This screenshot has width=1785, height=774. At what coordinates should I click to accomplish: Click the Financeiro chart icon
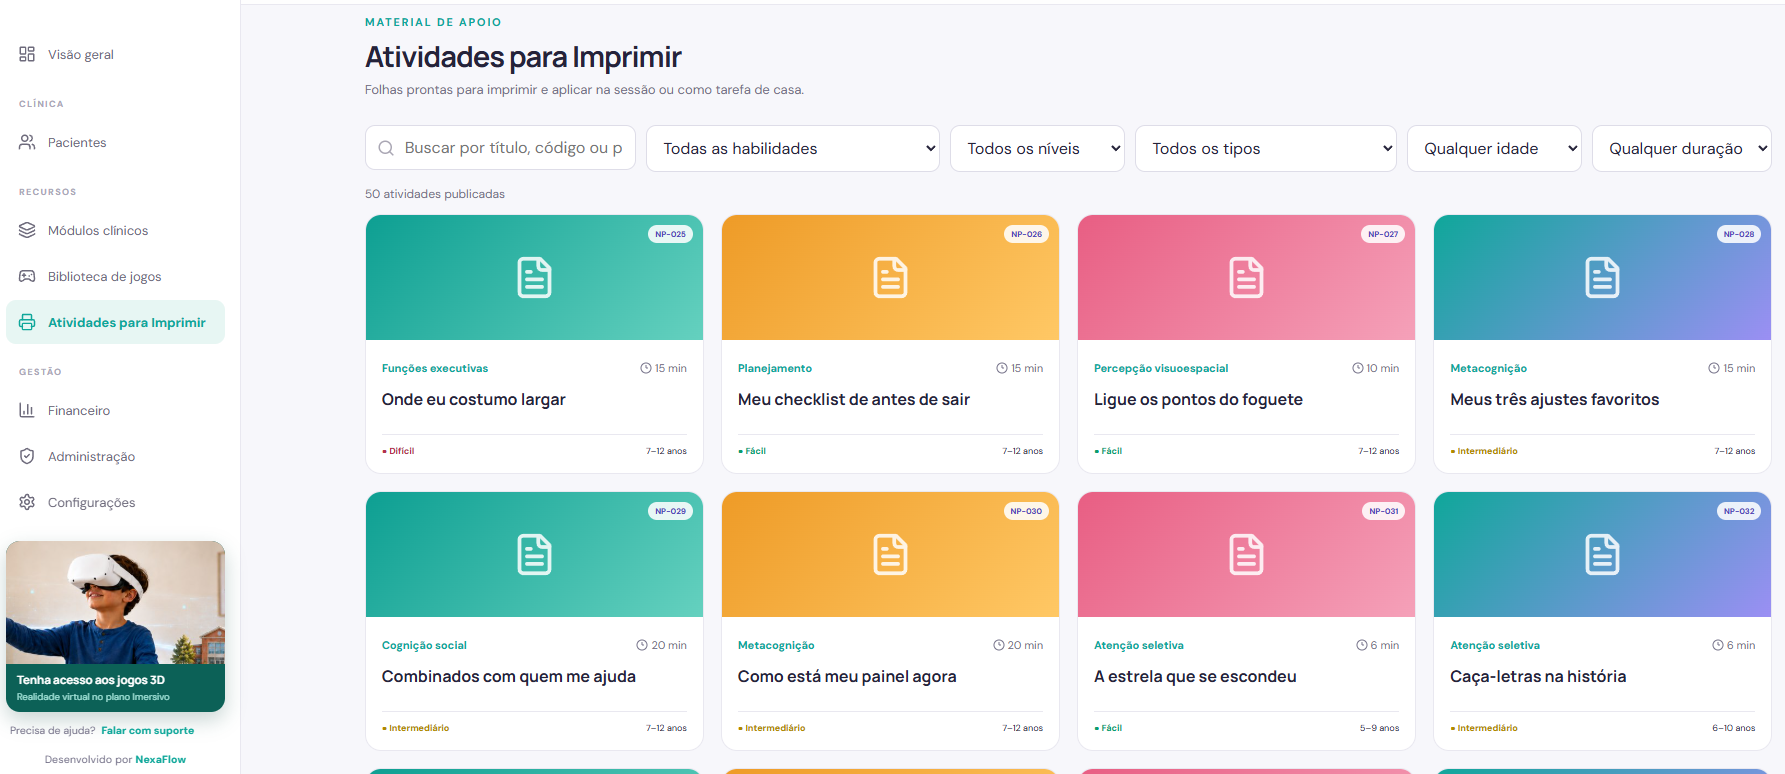[x=27, y=410]
